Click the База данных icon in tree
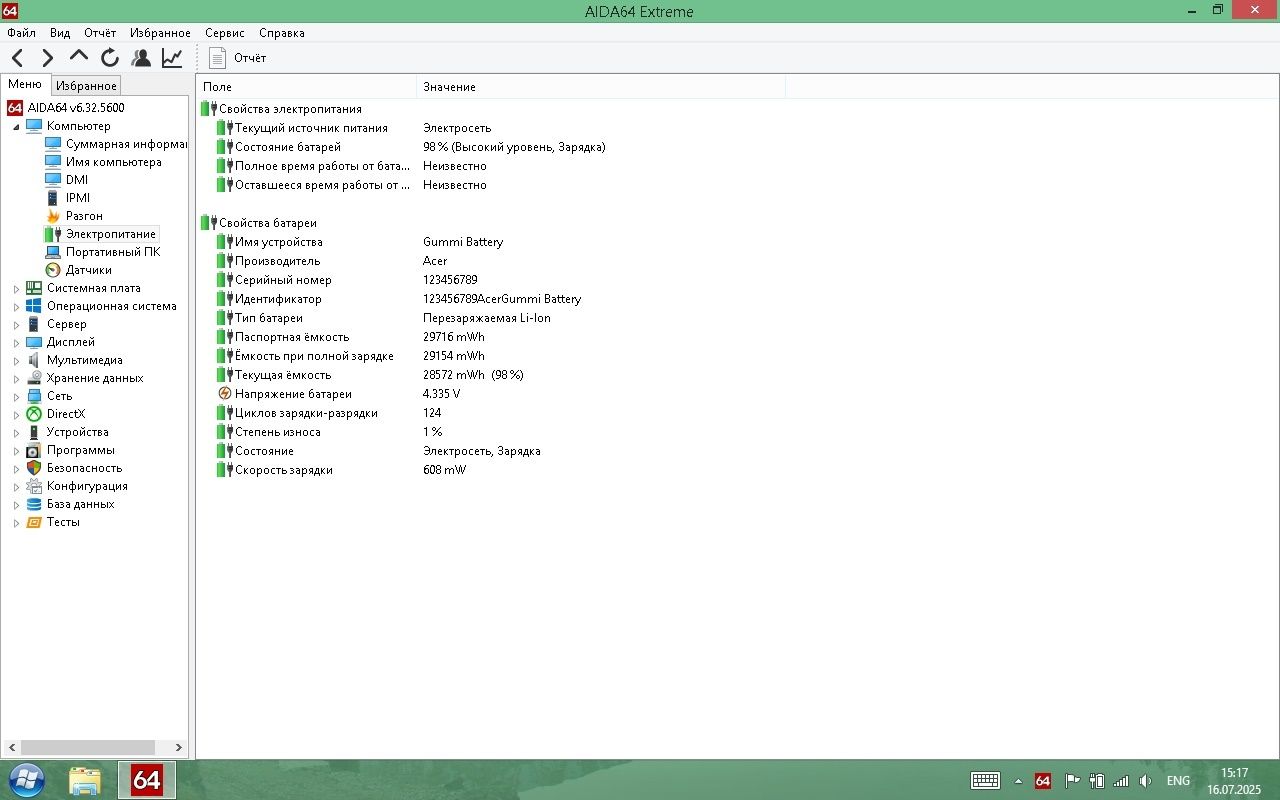The height and width of the screenshot is (800, 1280). coord(34,504)
